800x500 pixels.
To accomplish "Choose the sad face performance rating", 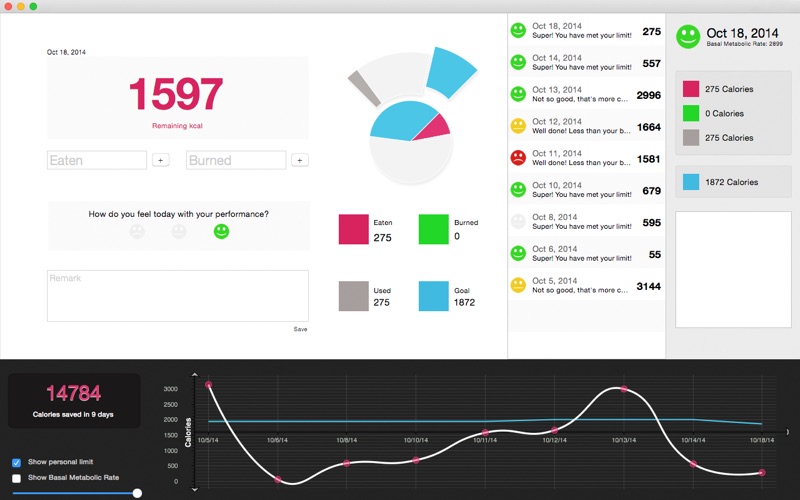I will click(137, 232).
